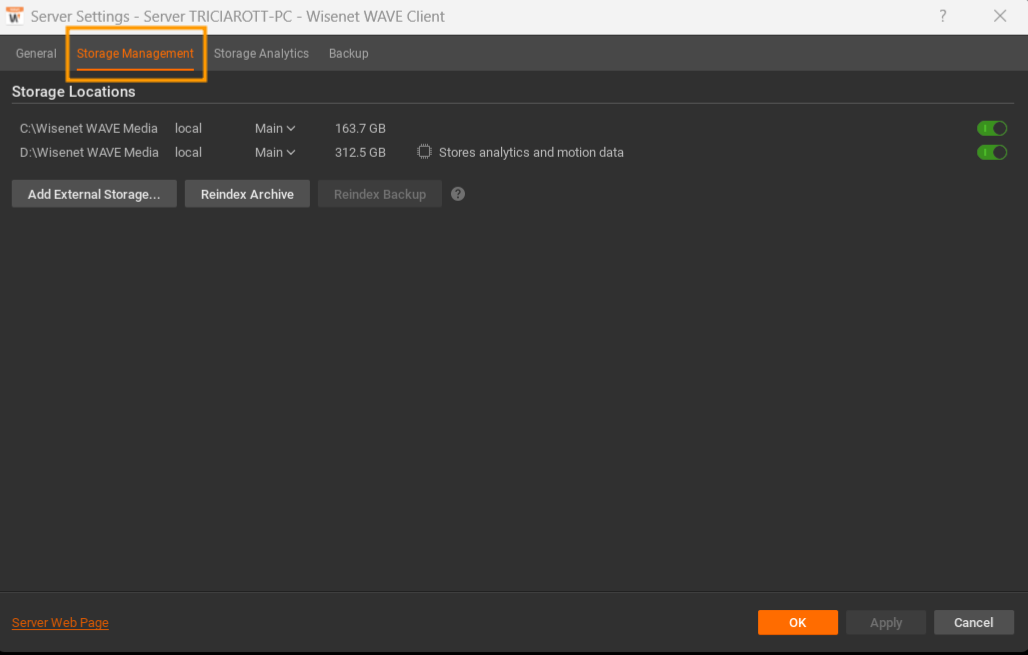The image size is (1028, 655).
Task: Start Reindex Archive
Action: pyautogui.click(x=247, y=194)
